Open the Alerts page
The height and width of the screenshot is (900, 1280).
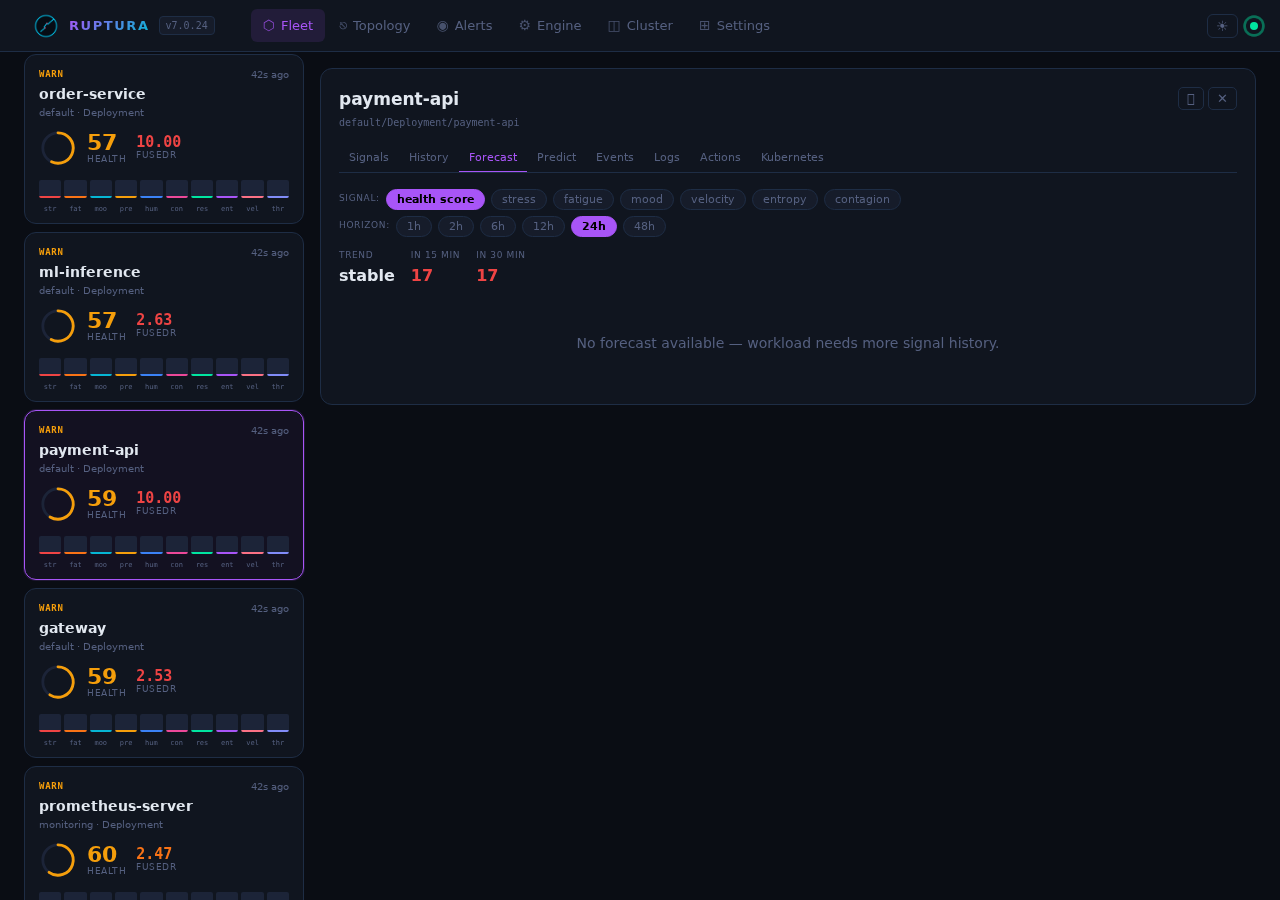tap(464, 26)
